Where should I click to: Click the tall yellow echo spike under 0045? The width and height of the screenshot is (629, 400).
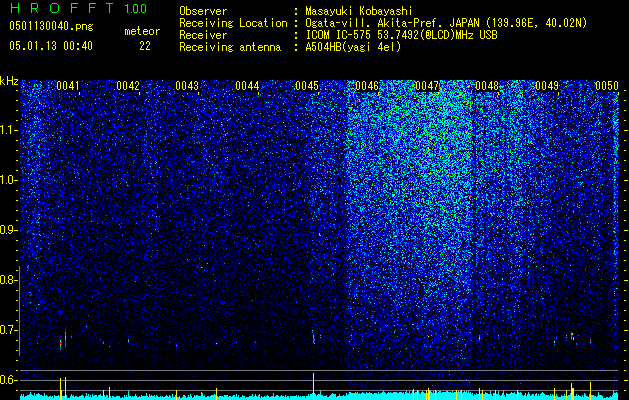pyautogui.click(x=313, y=384)
